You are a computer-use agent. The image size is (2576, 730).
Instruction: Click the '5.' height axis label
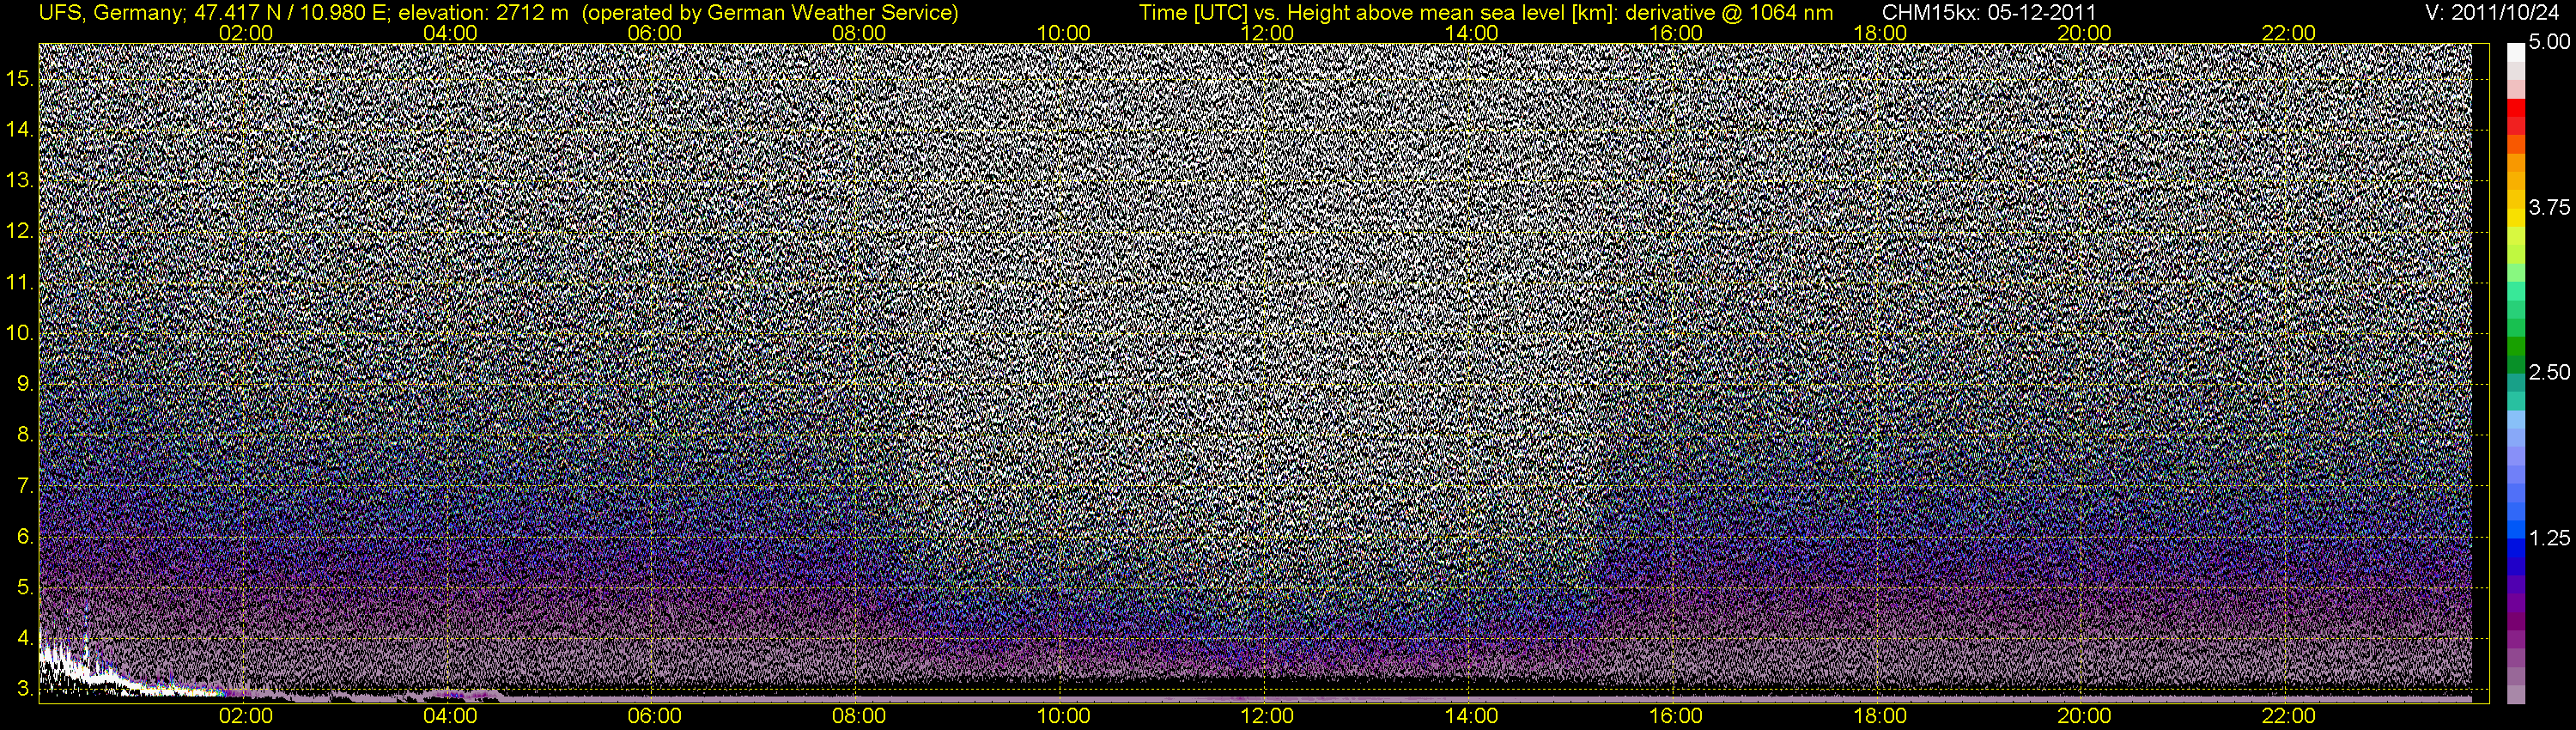[x=26, y=588]
